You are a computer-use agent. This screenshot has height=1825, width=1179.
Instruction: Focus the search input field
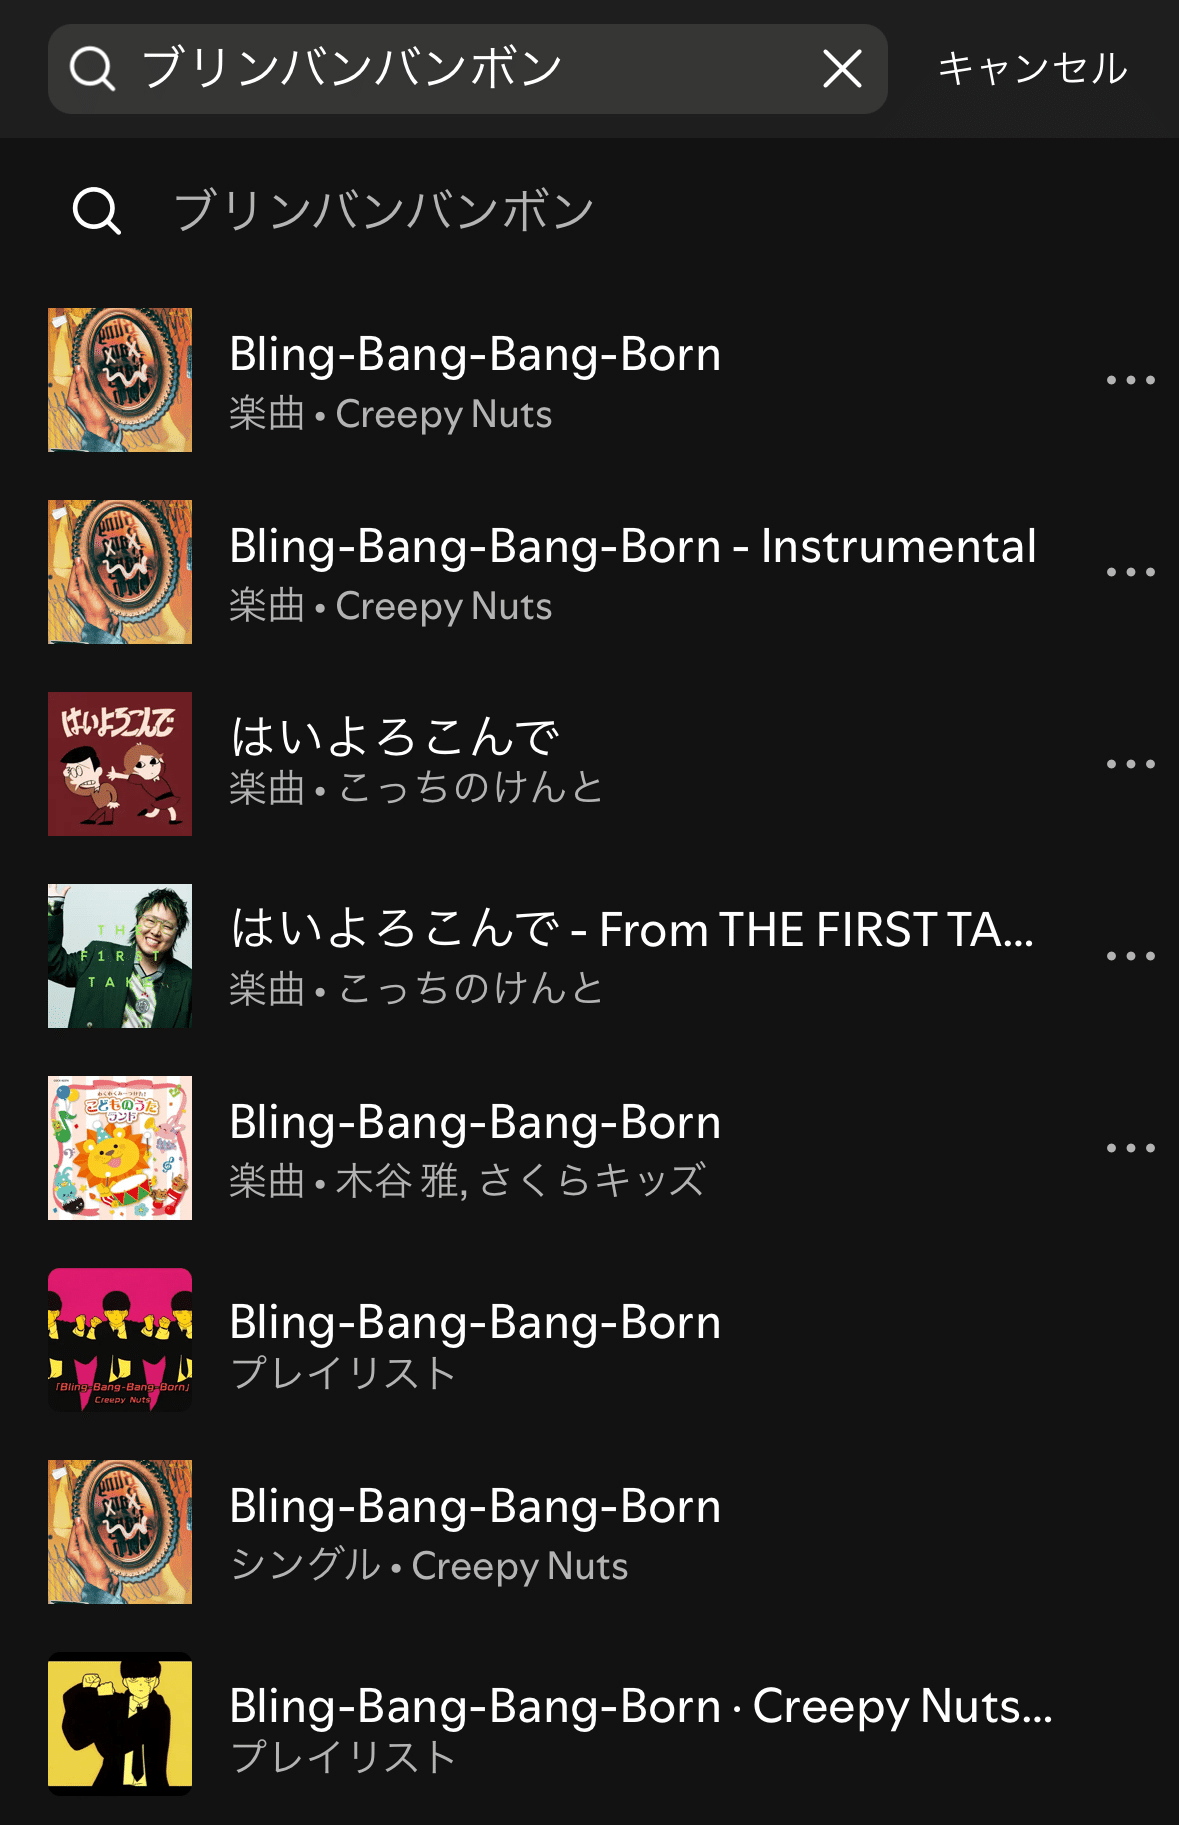[x=470, y=69]
